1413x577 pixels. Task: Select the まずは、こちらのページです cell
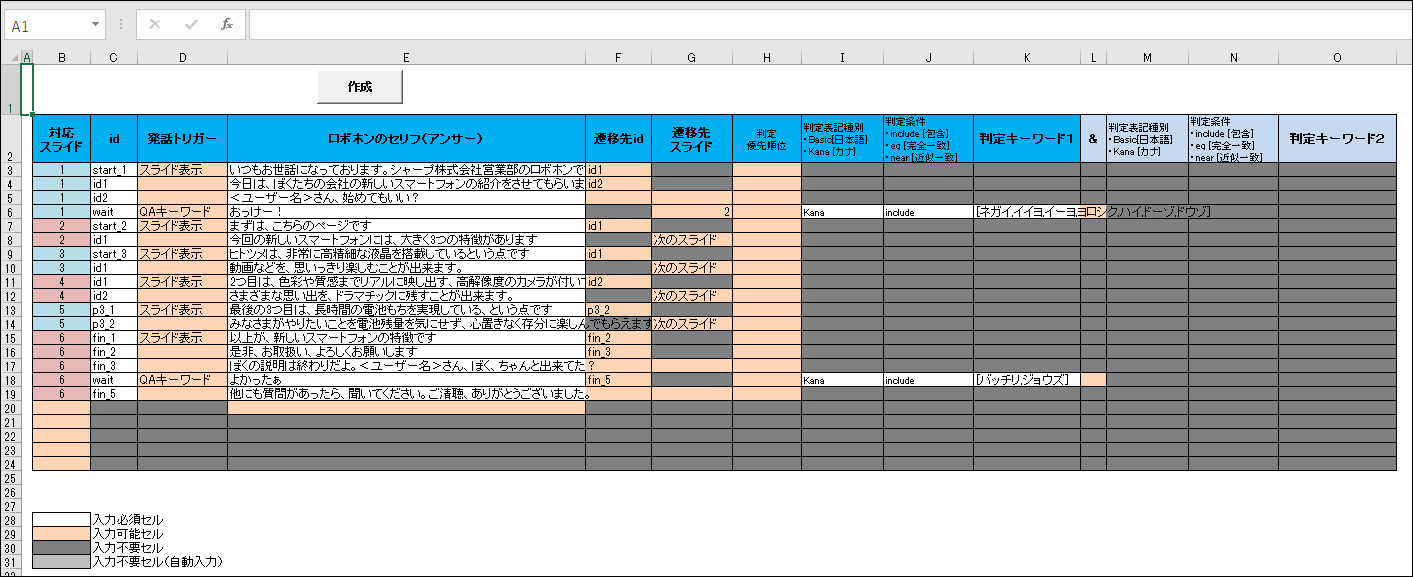[x=406, y=226]
